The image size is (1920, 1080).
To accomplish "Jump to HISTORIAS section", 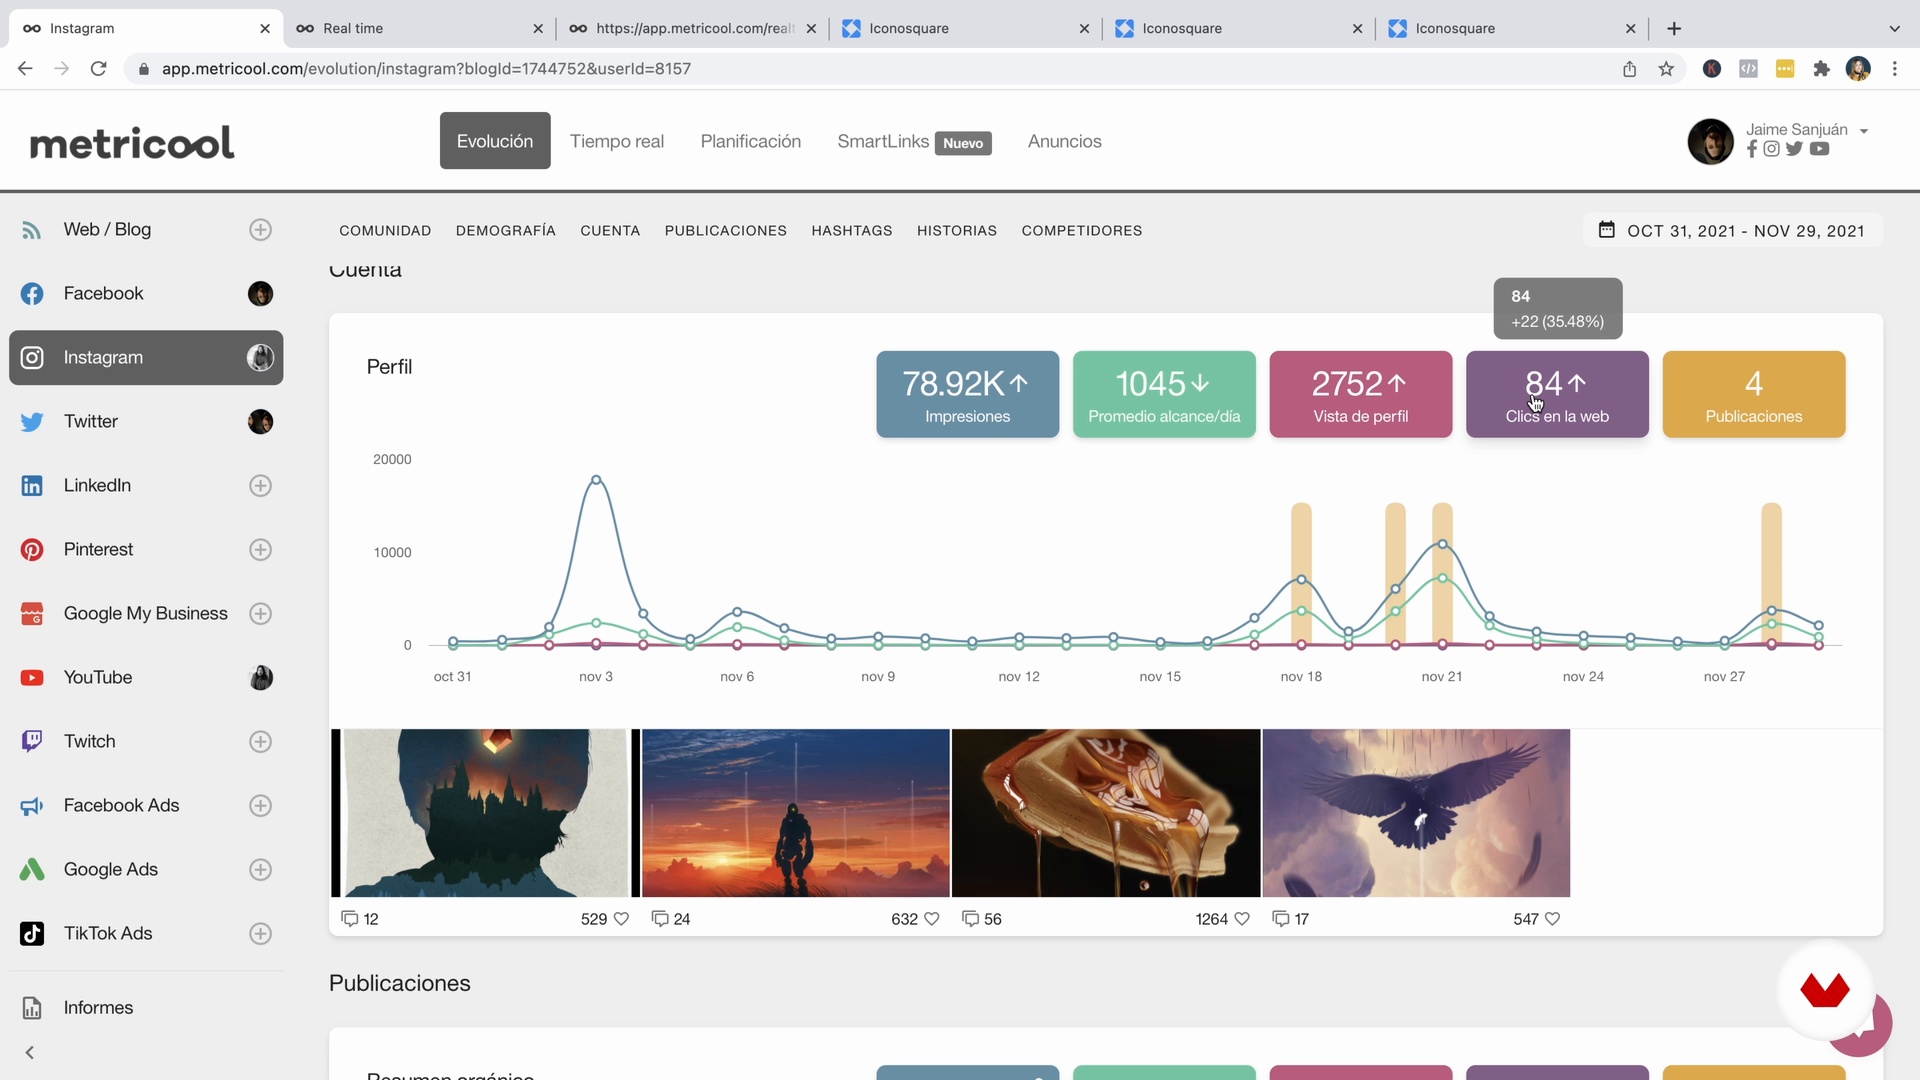I will (957, 230).
